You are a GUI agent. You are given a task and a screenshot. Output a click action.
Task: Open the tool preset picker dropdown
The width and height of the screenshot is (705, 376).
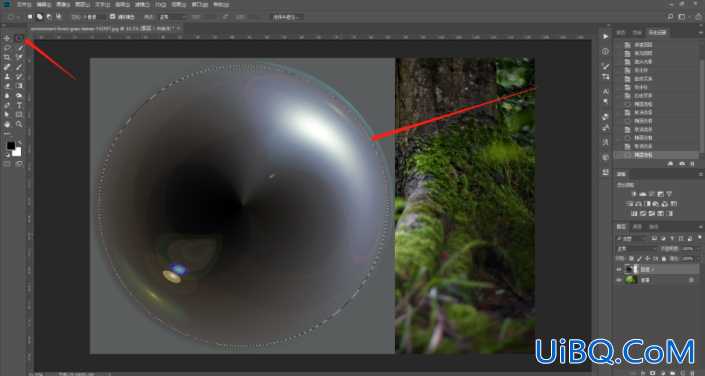click(x=18, y=17)
